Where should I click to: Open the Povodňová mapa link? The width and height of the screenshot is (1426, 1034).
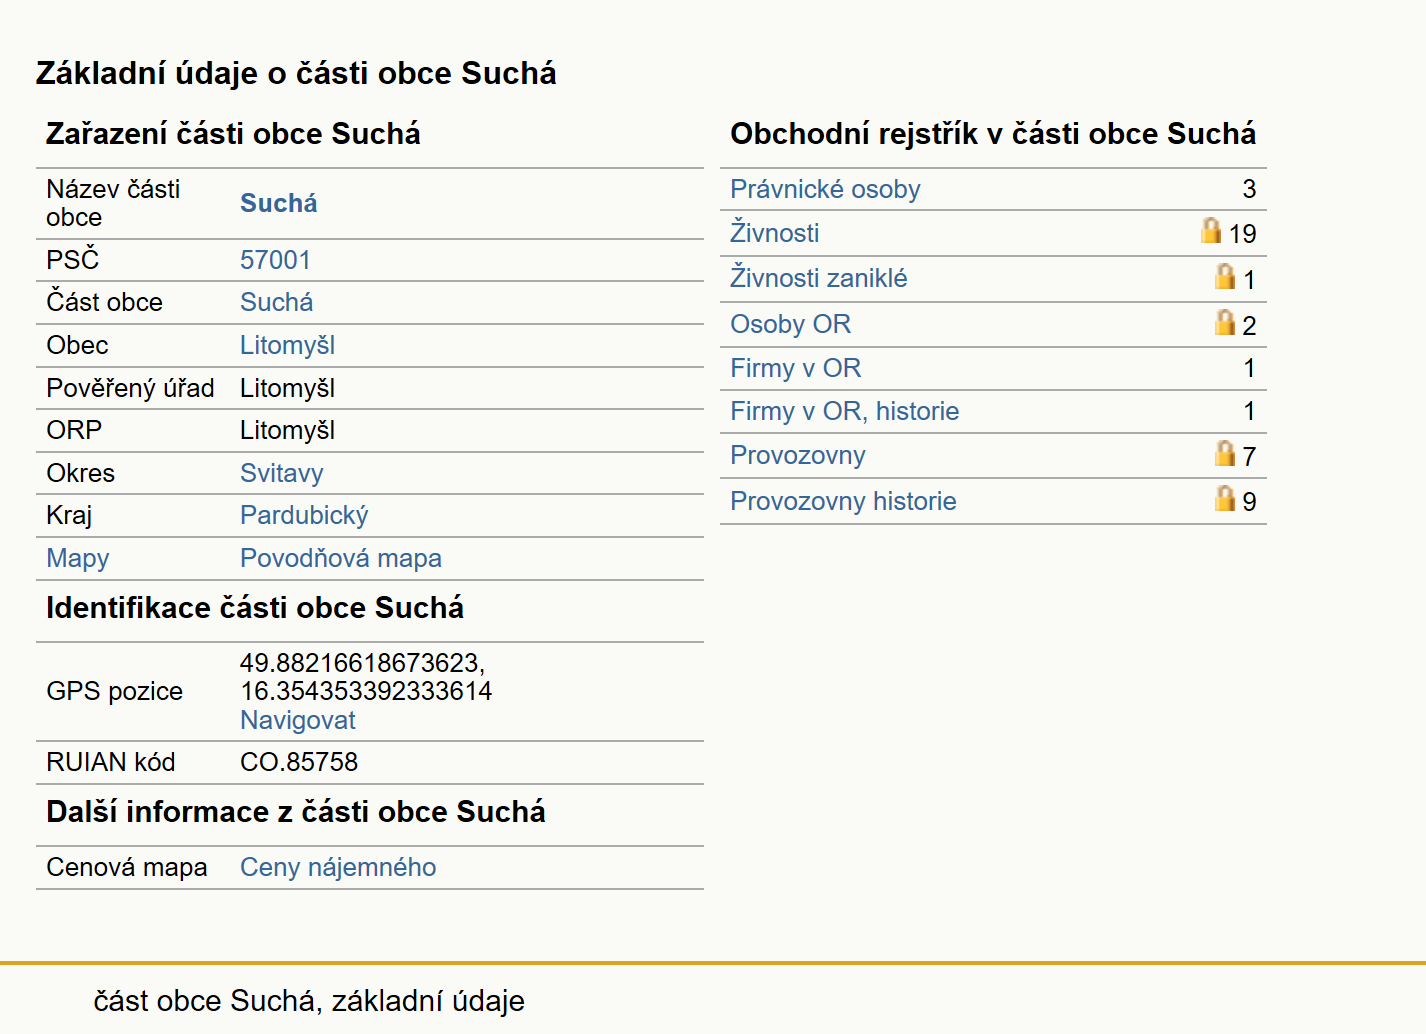[x=341, y=558]
